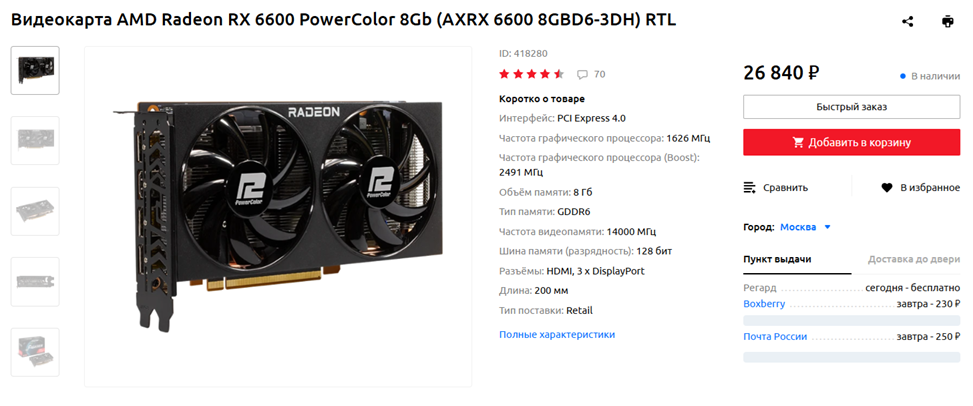Open the Boxberry delivery link
Screen dimensions: 973x406
(x=764, y=304)
